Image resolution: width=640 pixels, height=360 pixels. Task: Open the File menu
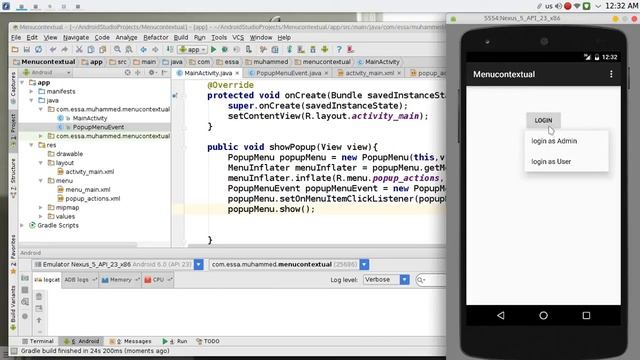point(16,38)
